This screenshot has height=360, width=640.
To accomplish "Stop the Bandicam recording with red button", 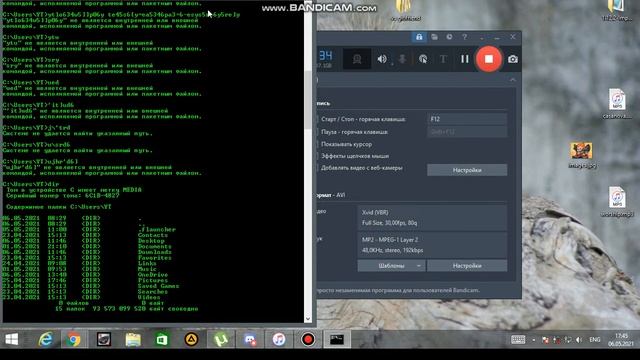I will [489, 59].
